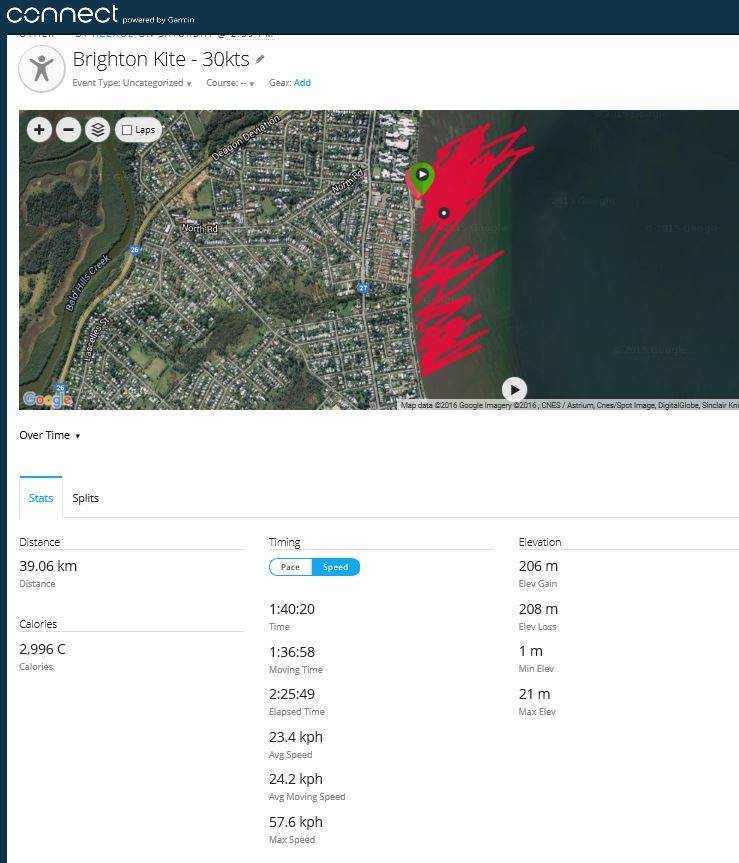Click the Add gear link

click(x=302, y=83)
